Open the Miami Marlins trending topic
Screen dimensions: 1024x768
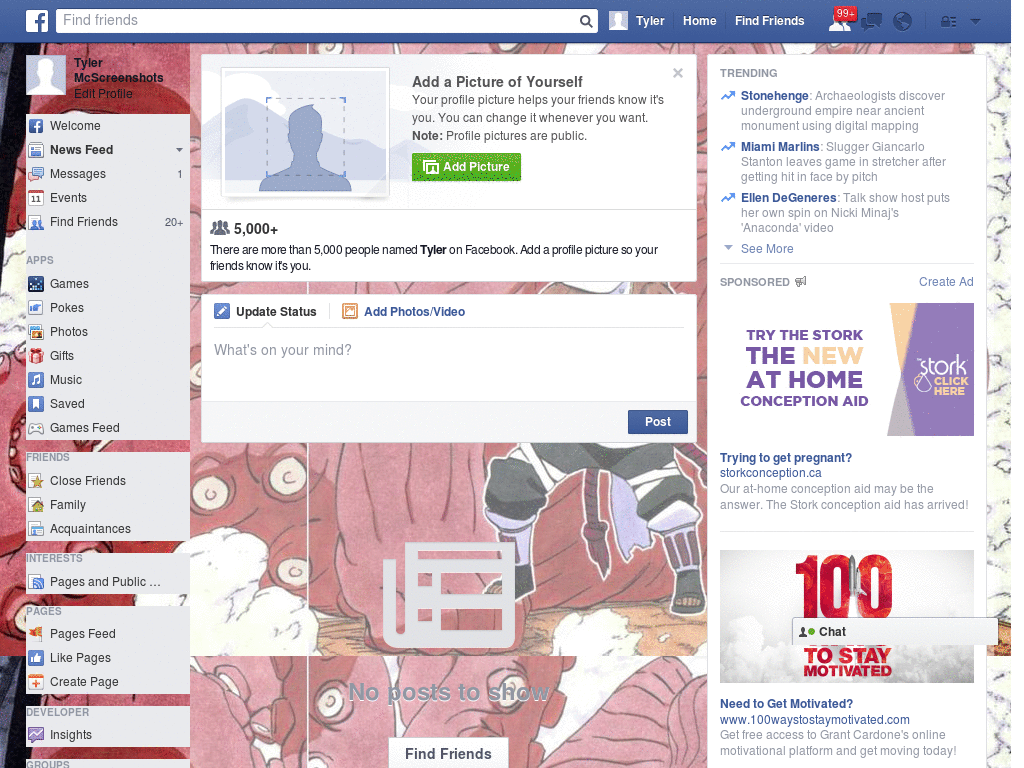point(780,147)
